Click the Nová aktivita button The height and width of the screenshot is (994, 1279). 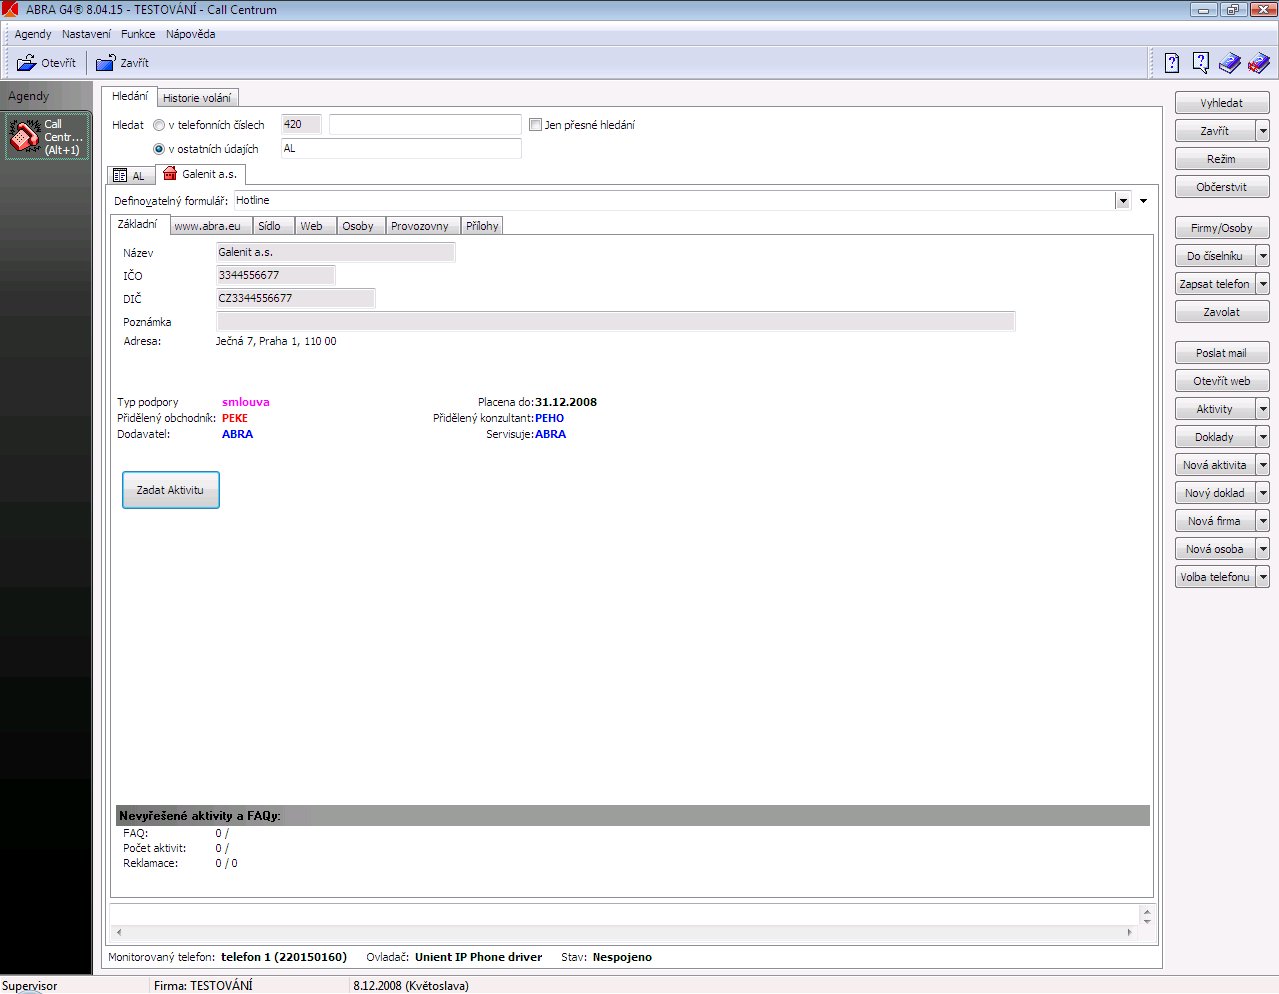click(x=1215, y=465)
